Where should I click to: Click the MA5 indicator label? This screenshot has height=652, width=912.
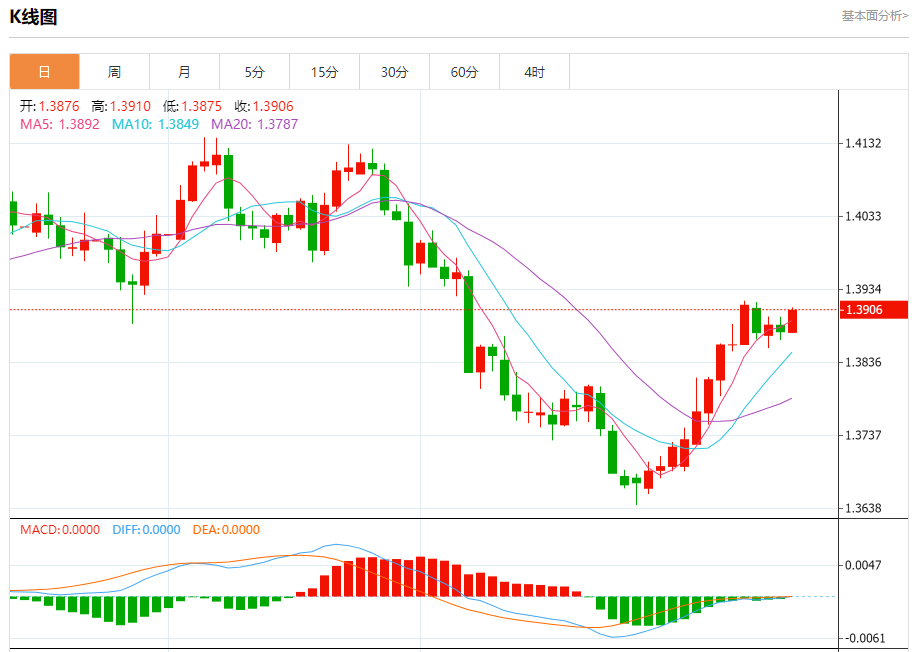click(60, 124)
